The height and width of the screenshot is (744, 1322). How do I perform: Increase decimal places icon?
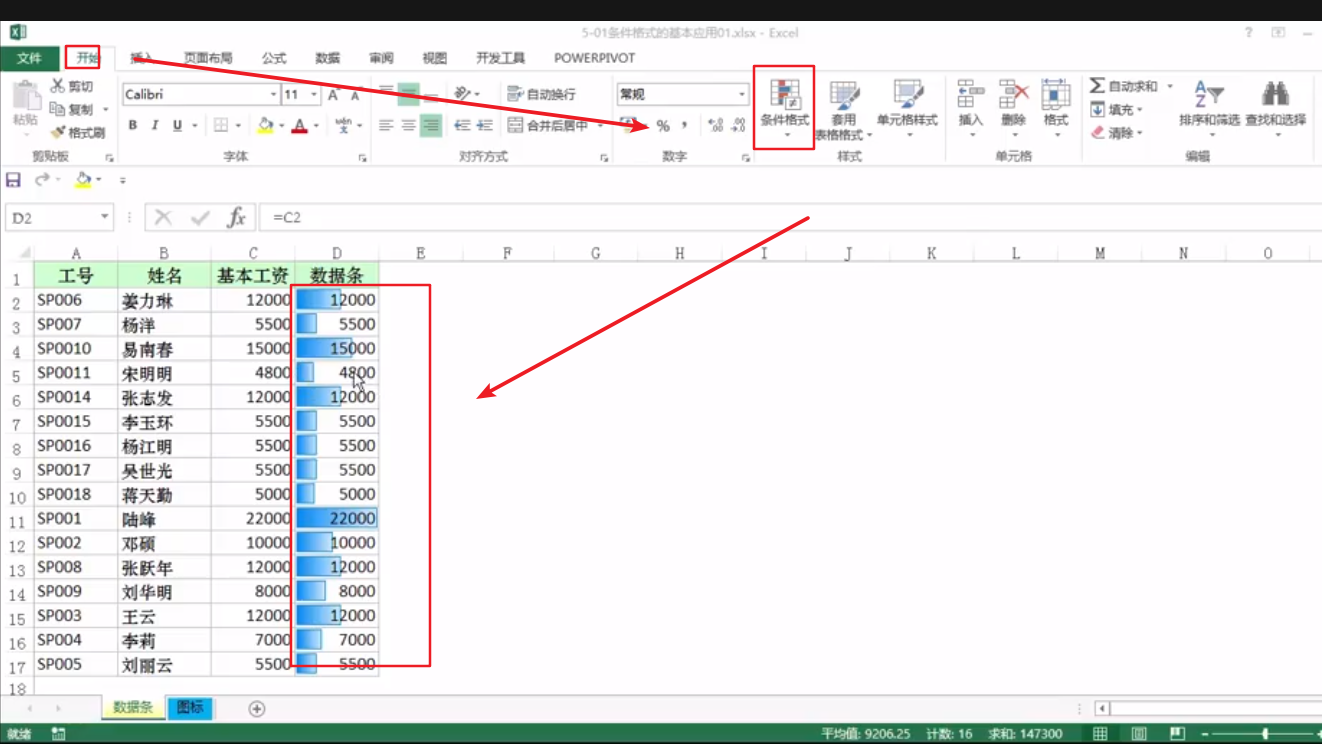[x=715, y=126]
